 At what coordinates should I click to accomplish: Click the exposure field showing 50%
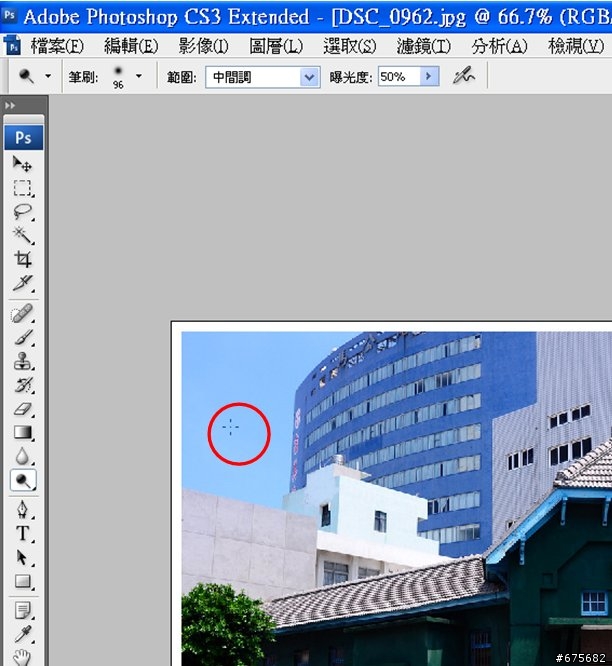(x=399, y=76)
